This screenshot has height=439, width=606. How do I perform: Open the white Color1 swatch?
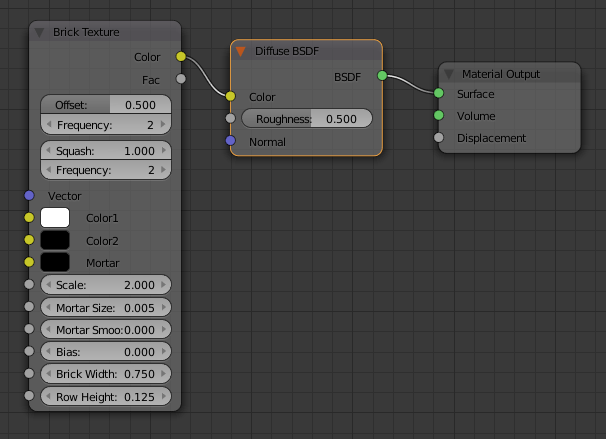click(55, 218)
